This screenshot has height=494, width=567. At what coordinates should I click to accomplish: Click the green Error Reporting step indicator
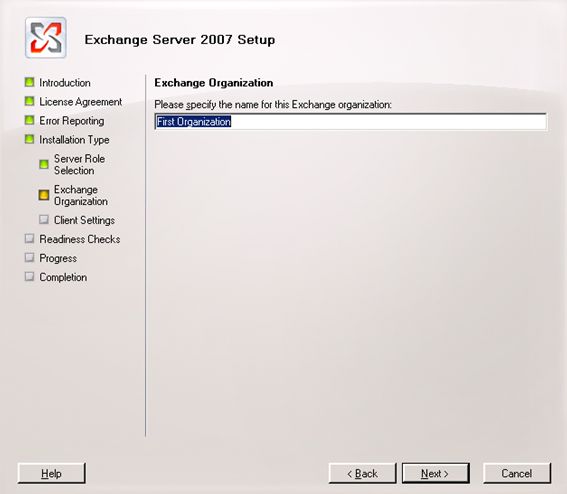[x=29, y=120]
